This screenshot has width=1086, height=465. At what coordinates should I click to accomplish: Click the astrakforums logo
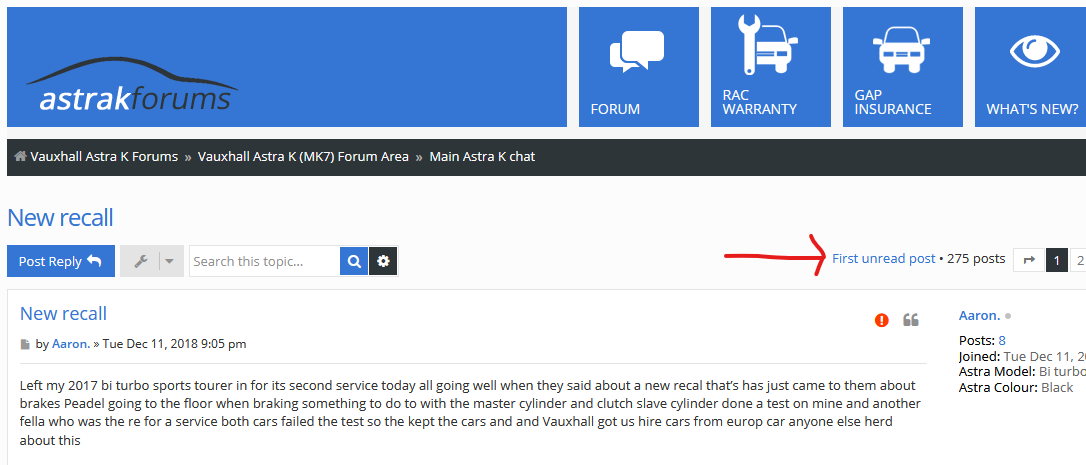point(132,85)
